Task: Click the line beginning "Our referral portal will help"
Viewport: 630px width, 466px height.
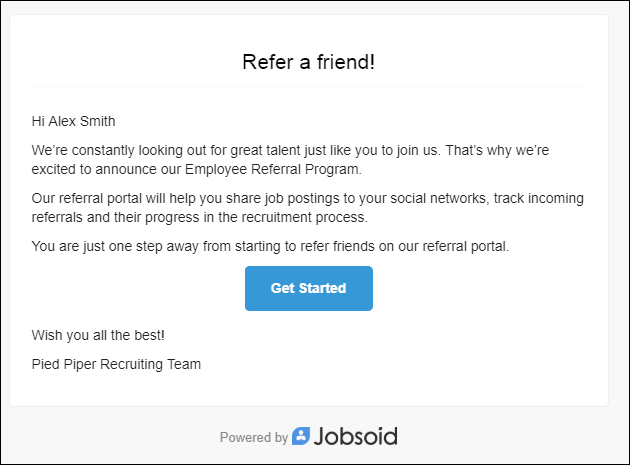Action: 307,198
